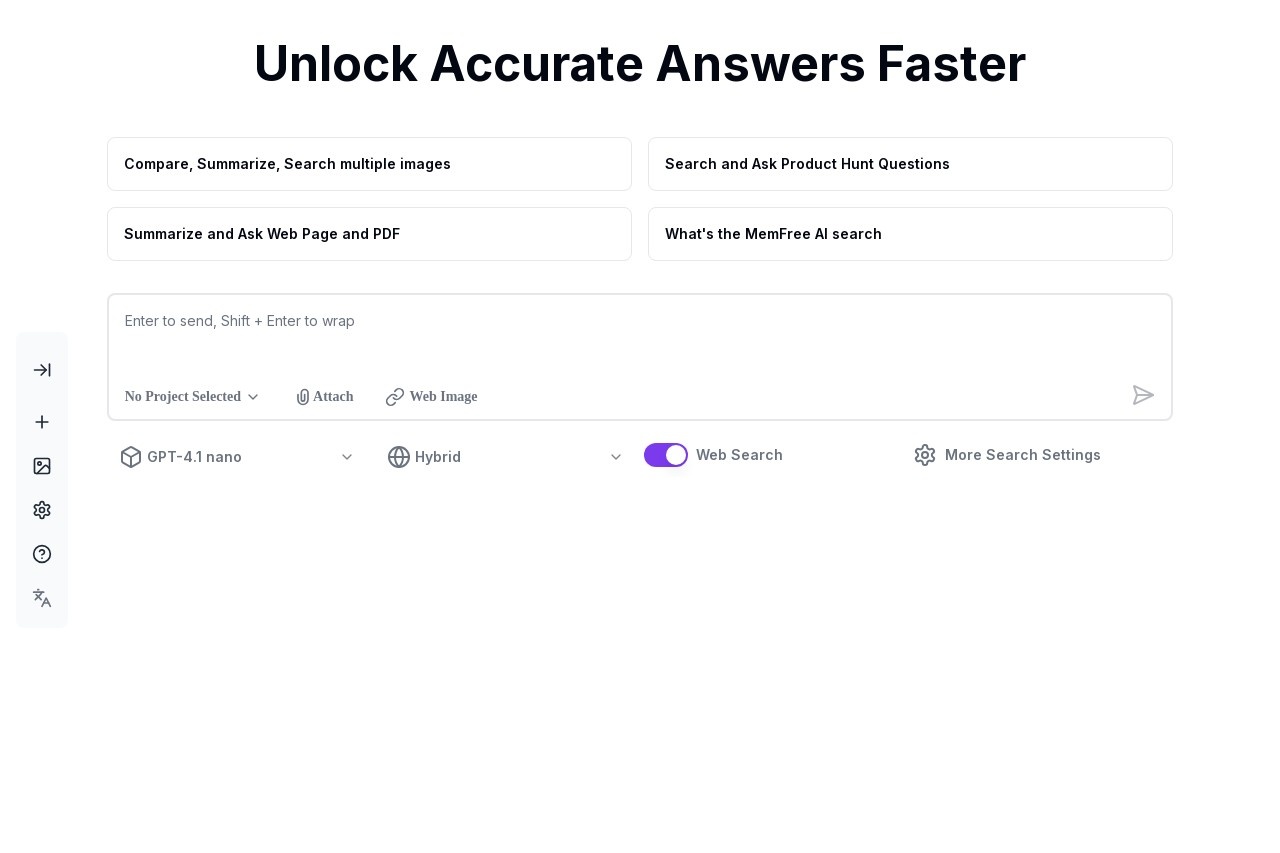Open the GPT-4.1 nano model dropdown
The width and height of the screenshot is (1280, 853).
click(x=237, y=457)
